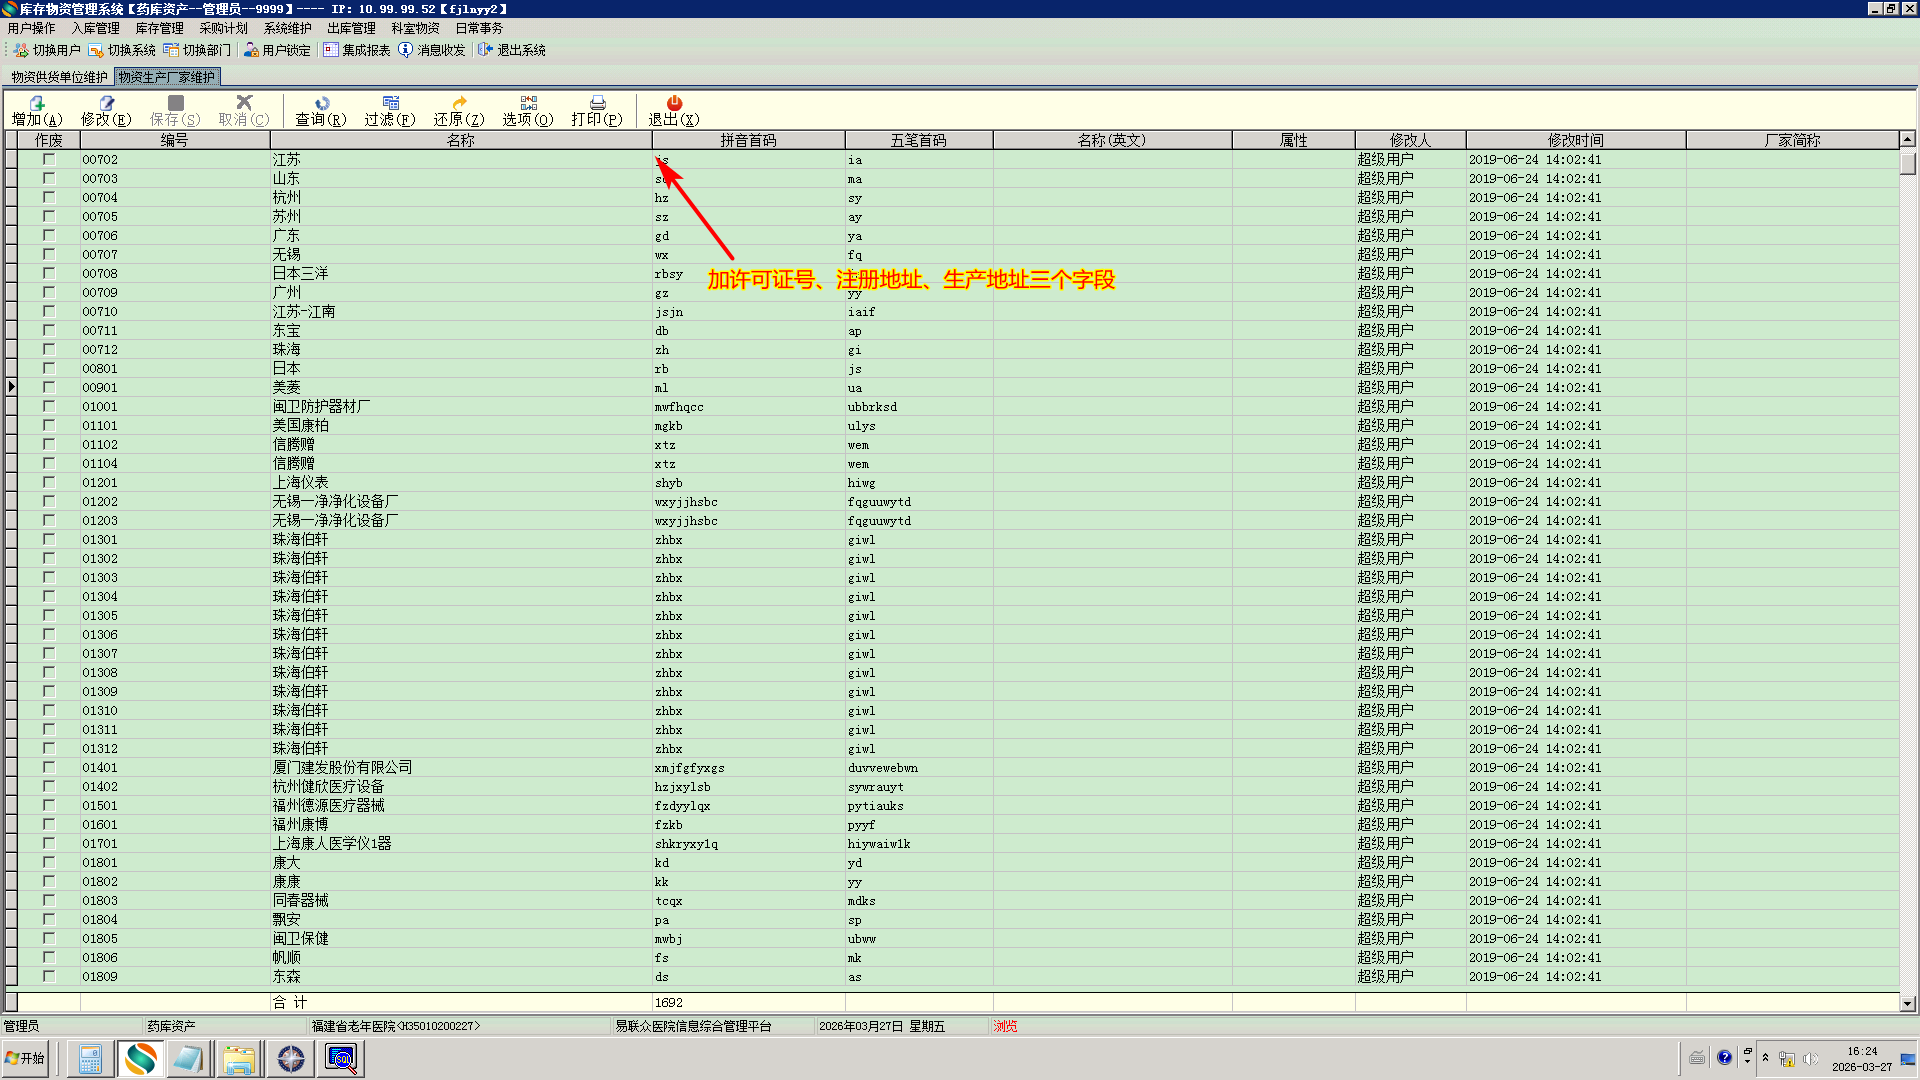Switch to 物资供货单位维护 tab
Image resolution: width=1920 pixels, height=1080 pixels.
click(59, 77)
